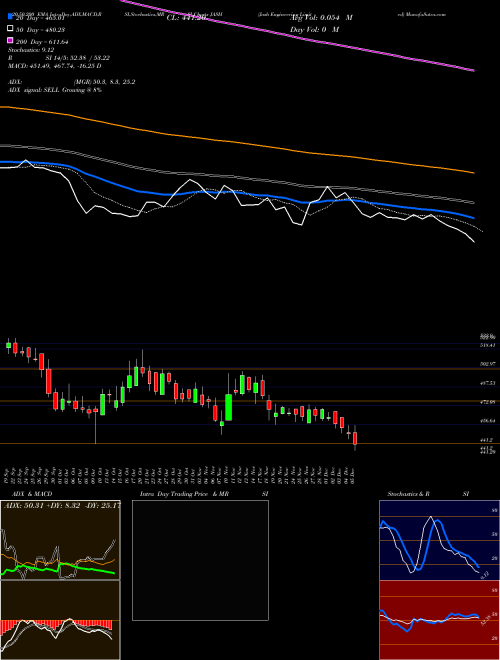Click the 'Day Vol: 0 M' label
The image size is (500, 660).
coord(314,29)
